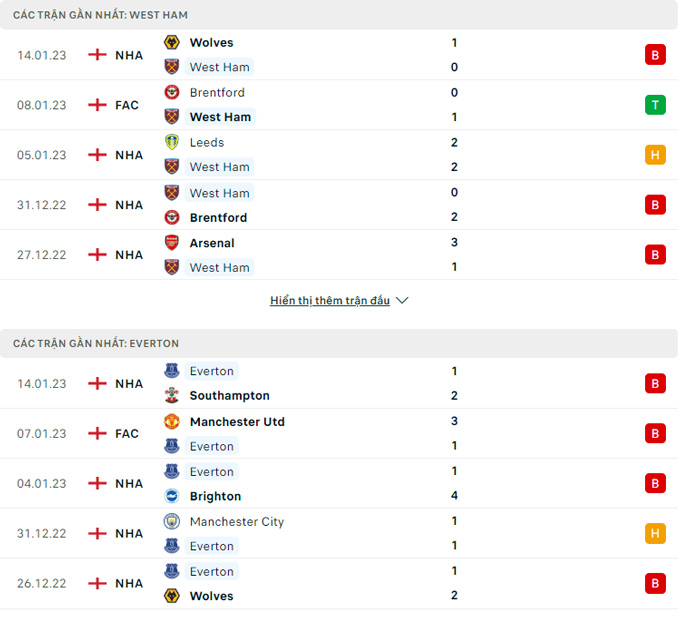Click orange H badge for Manchester City match
This screenshot has width=680, height=617.
tap(655, 534)
